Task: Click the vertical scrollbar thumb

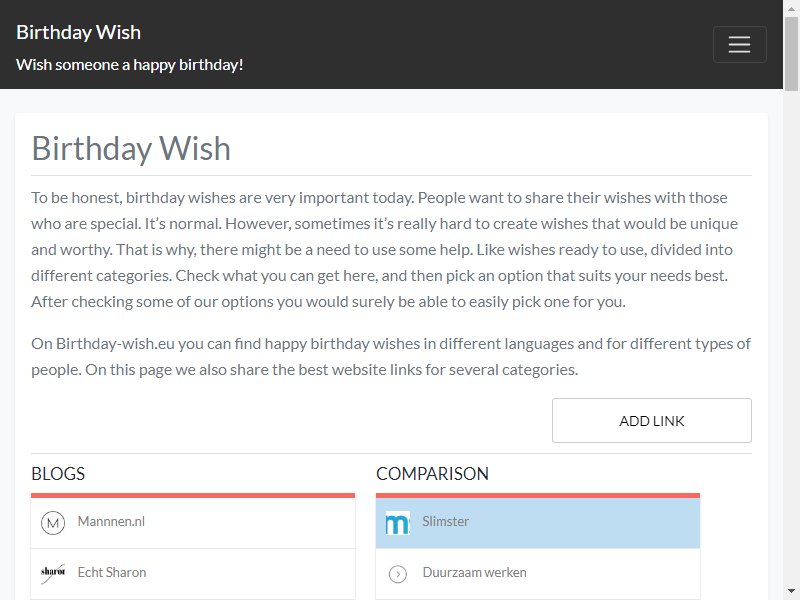Action: click(791, 54)
